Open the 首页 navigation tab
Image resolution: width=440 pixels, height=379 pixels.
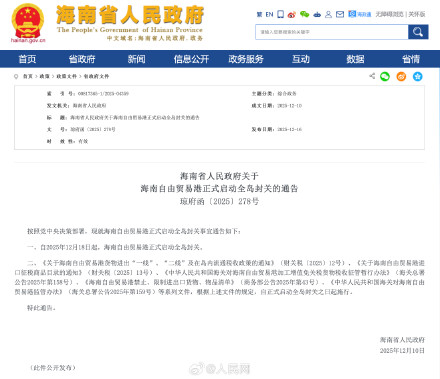coord(27,59)
